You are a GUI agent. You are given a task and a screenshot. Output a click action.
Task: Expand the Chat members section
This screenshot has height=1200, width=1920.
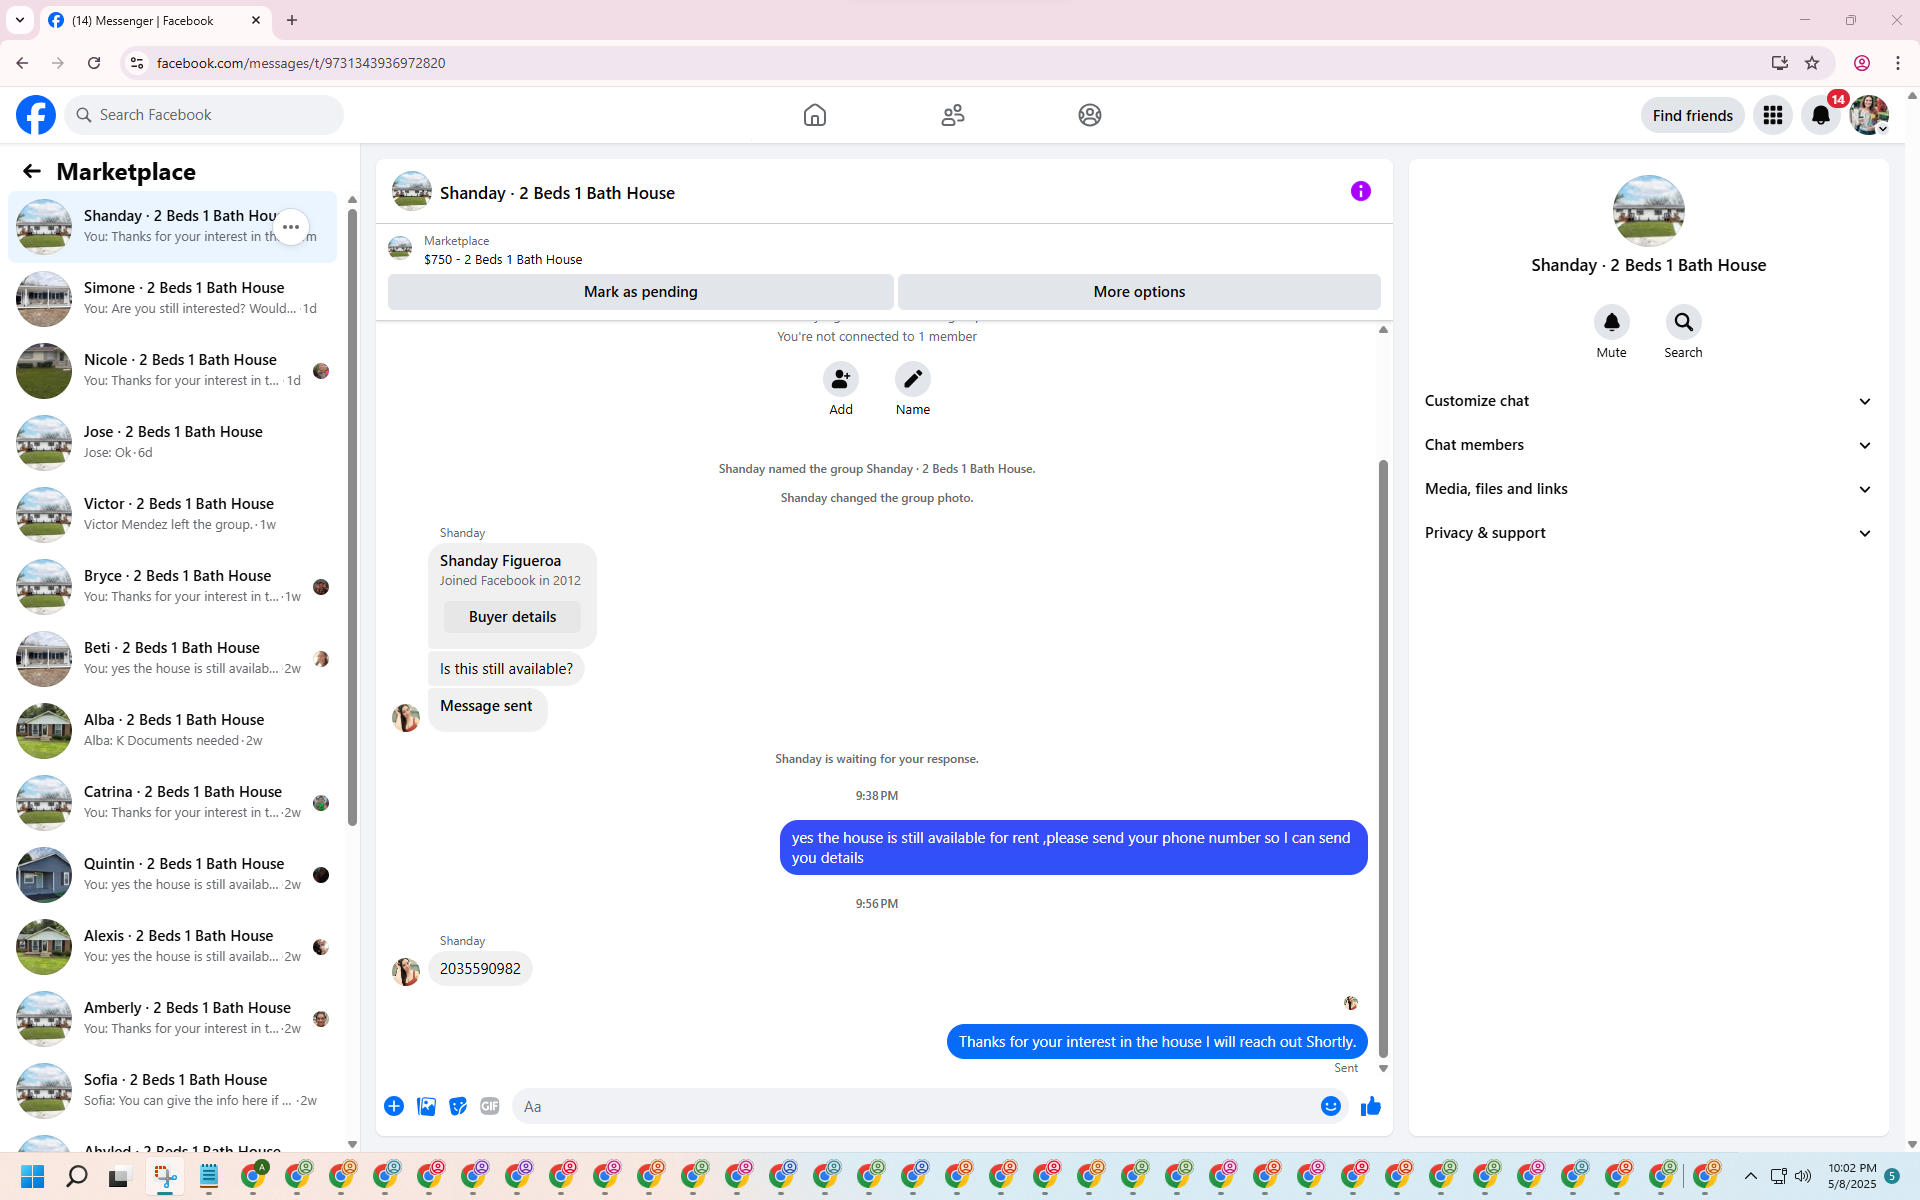(x=1648, y=445)
